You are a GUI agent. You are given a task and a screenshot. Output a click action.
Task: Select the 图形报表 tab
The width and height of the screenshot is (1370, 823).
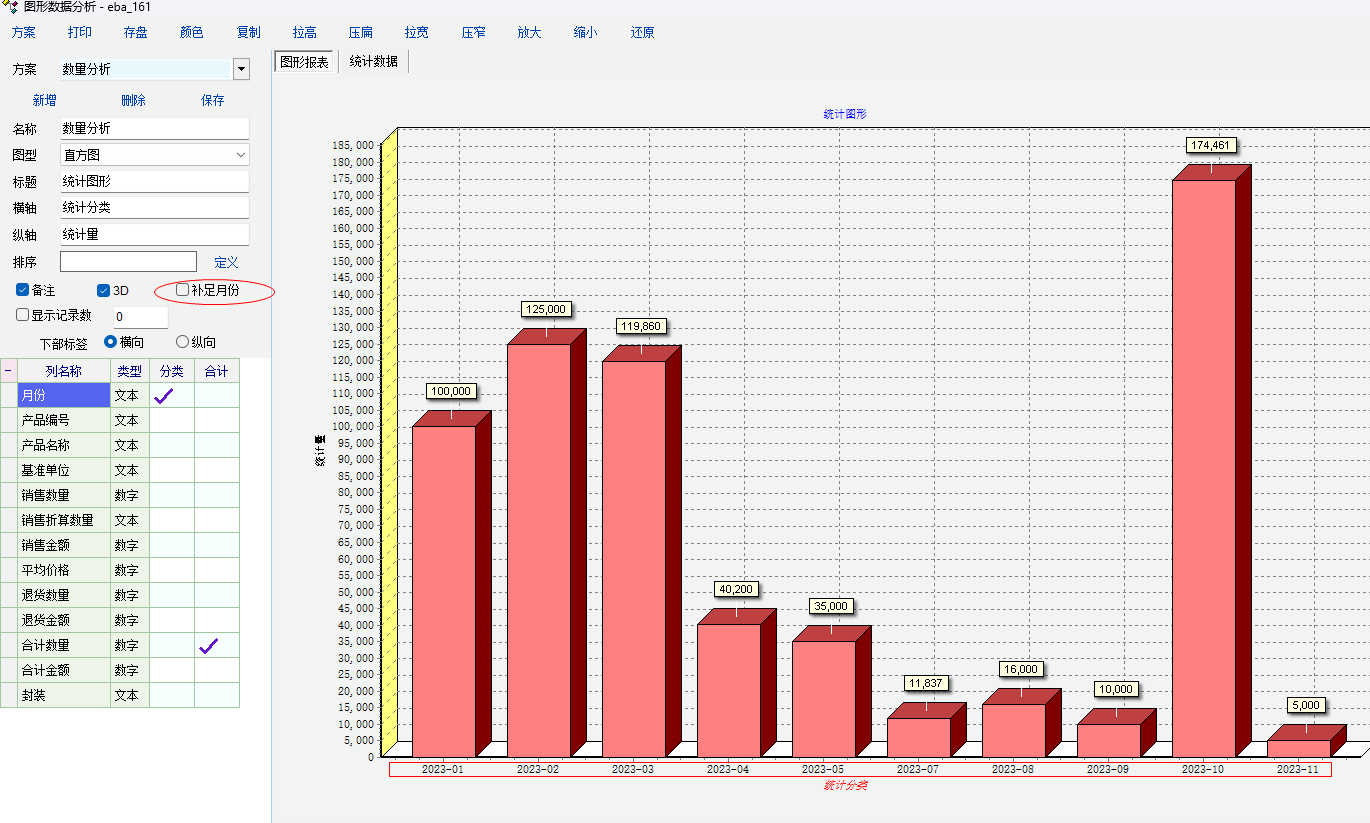[x=304, y=62]
